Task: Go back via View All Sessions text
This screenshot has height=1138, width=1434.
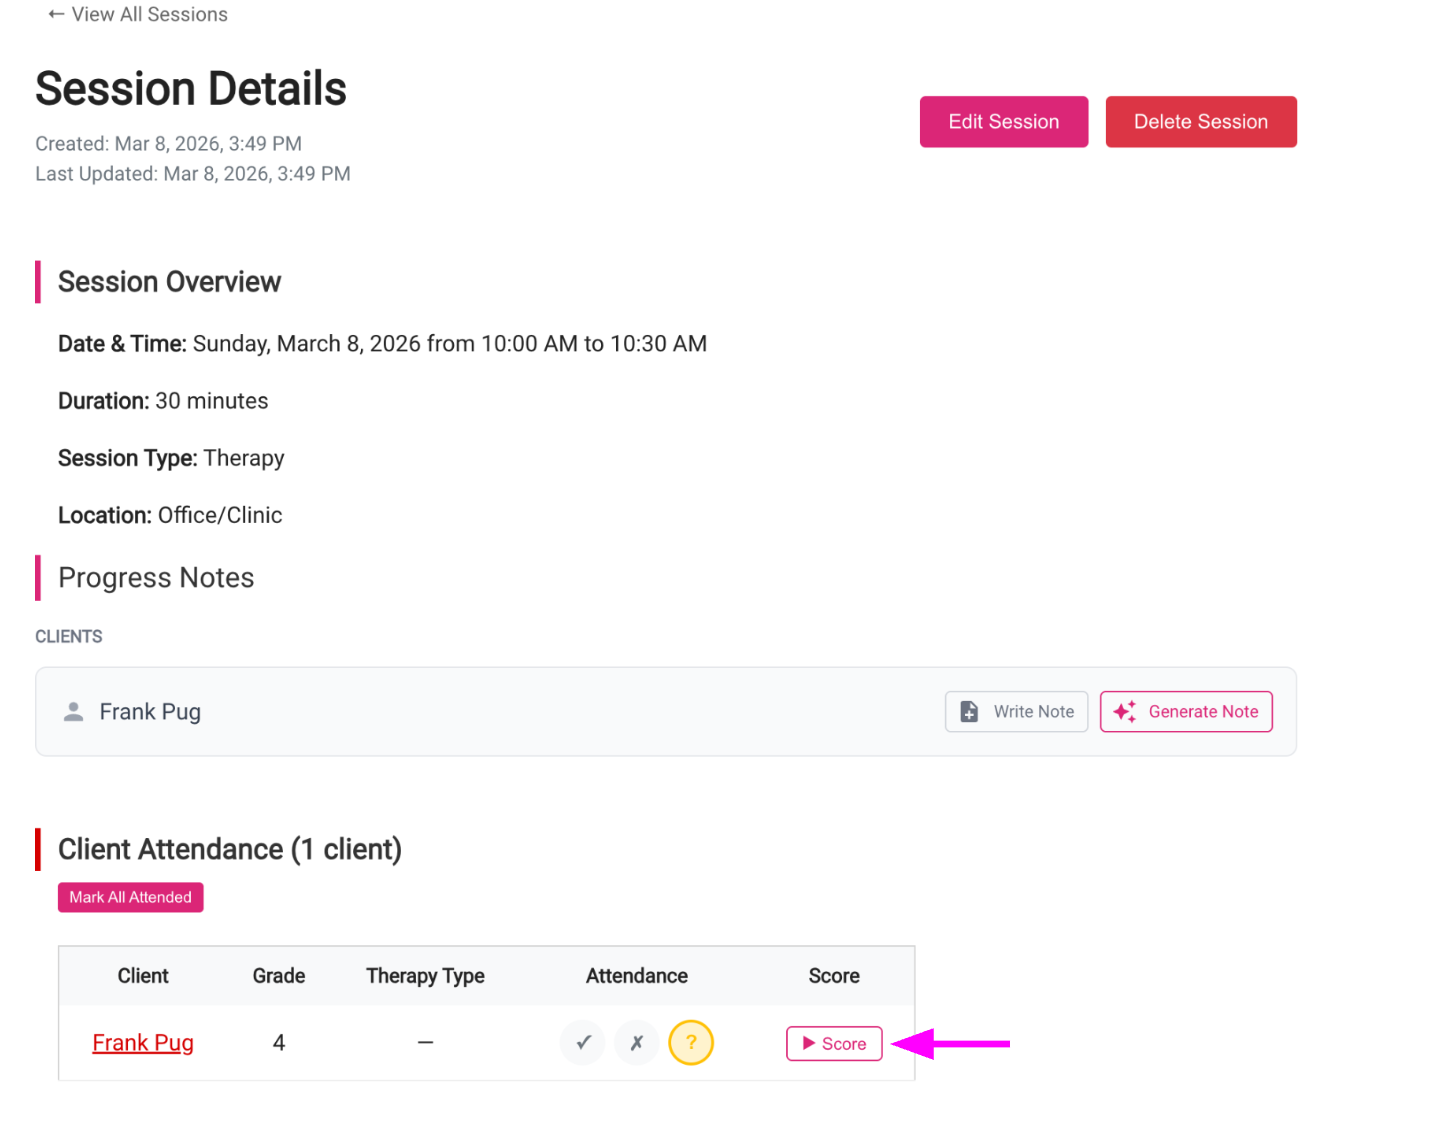Action: [x=149, y=14]
